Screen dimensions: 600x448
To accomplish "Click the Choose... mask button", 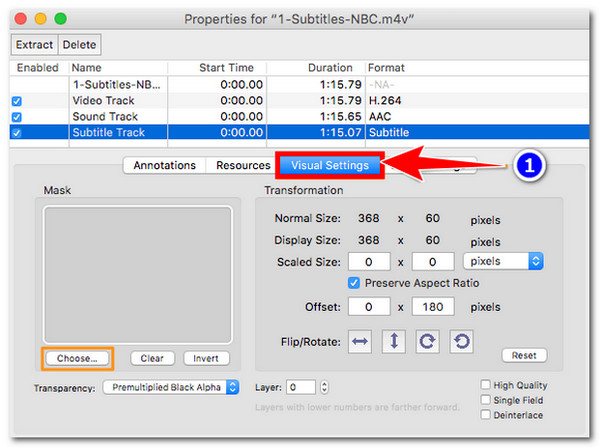I will pyautogui.click(x=77, y=358).
